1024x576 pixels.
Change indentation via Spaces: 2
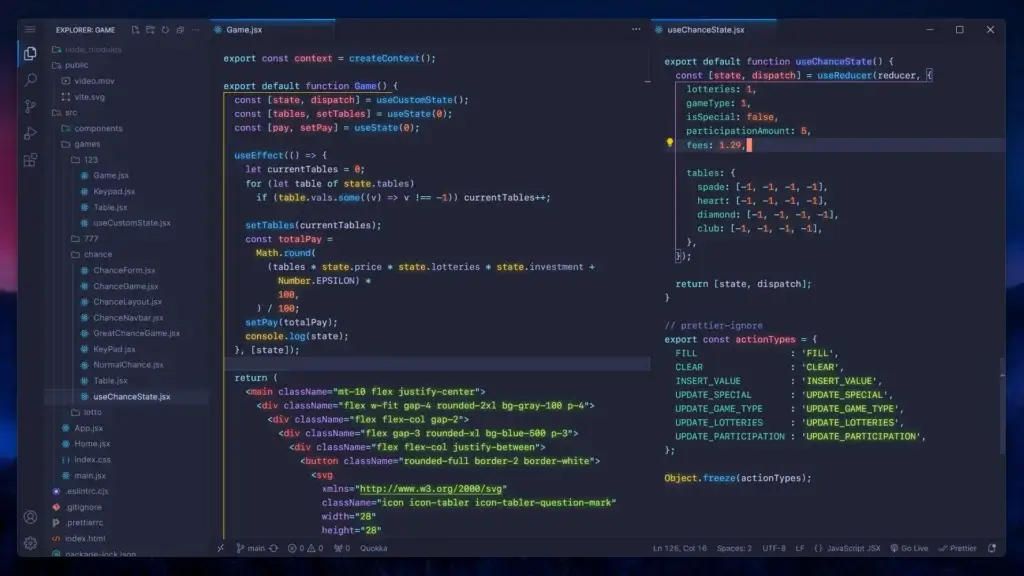(x=734, y=549)
